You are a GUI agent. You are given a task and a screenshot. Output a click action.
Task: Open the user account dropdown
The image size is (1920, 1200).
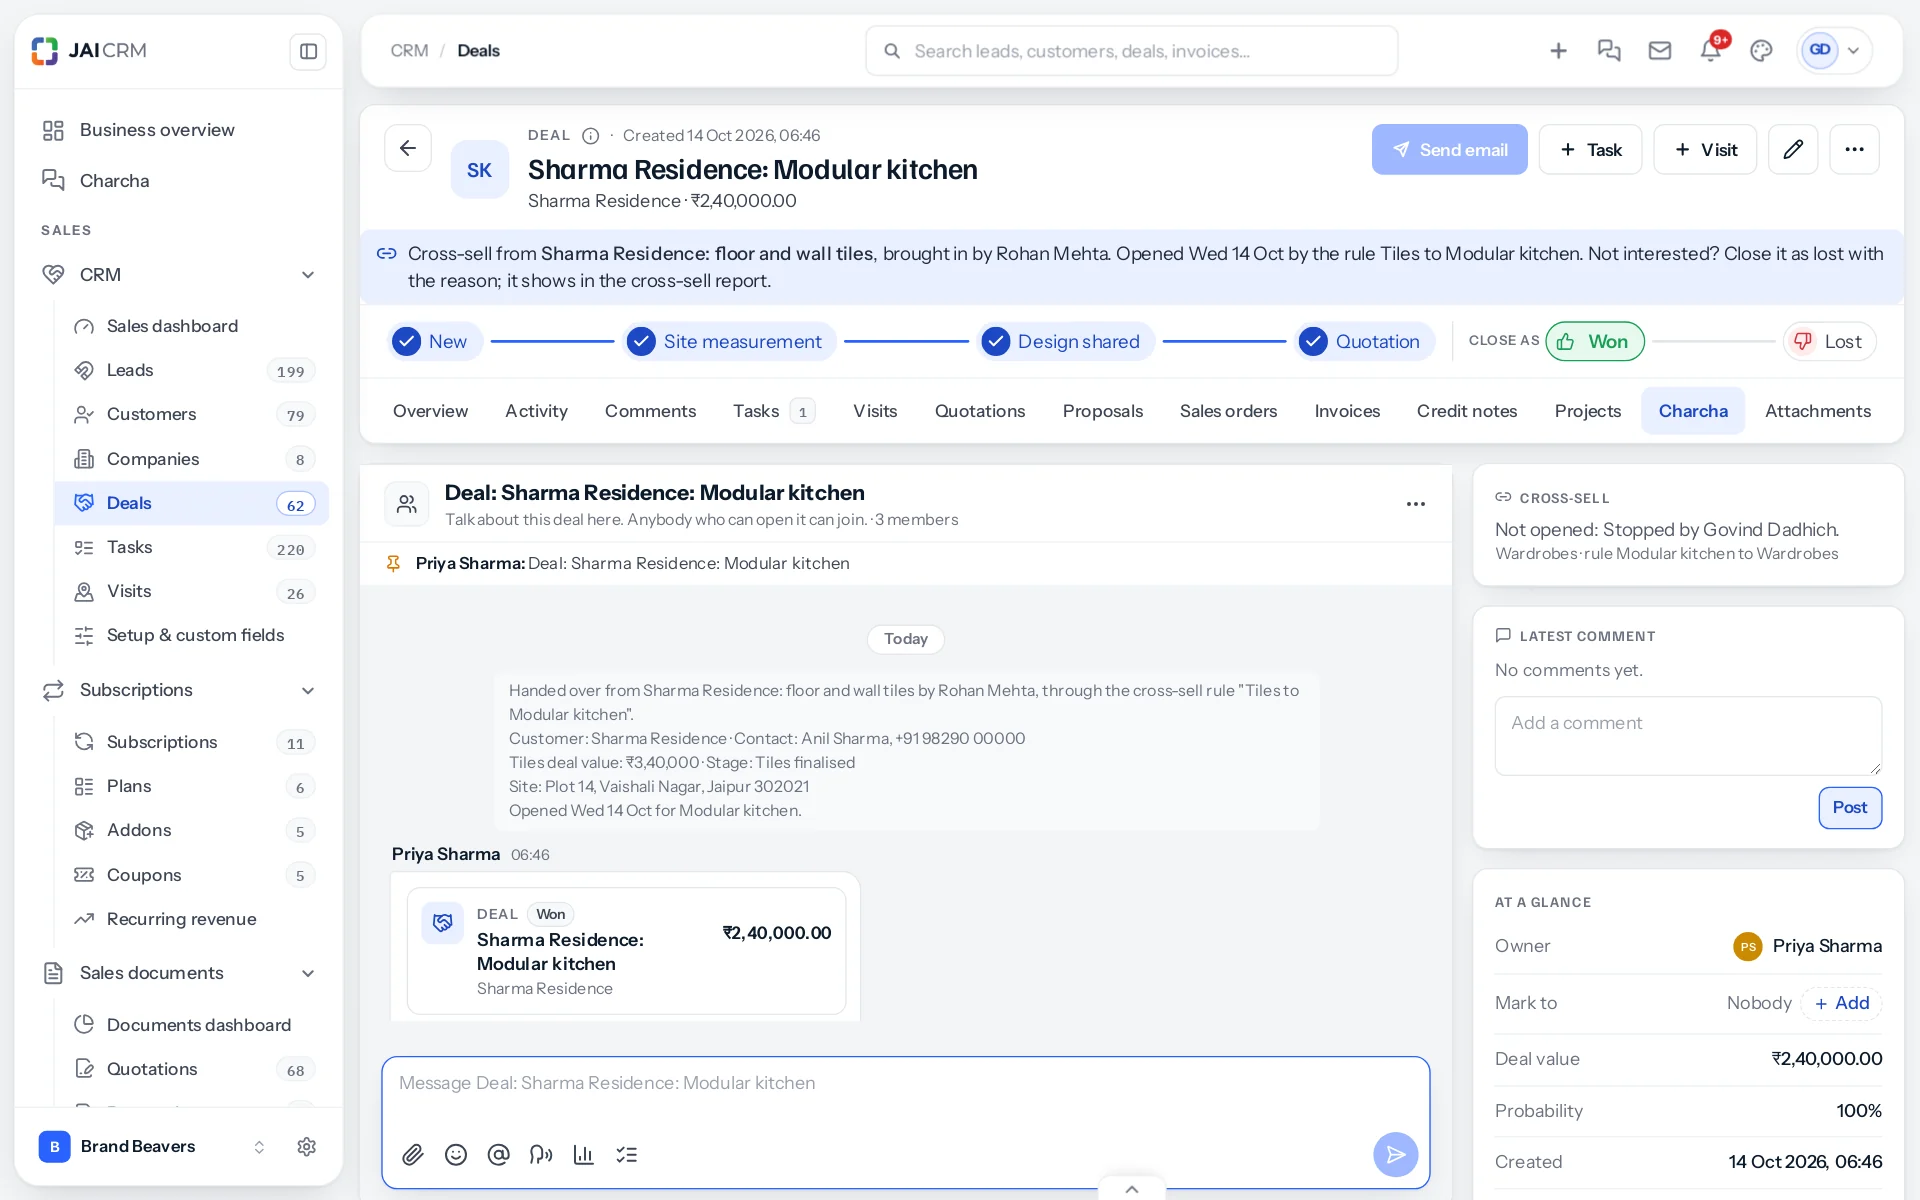(1835, 51)
